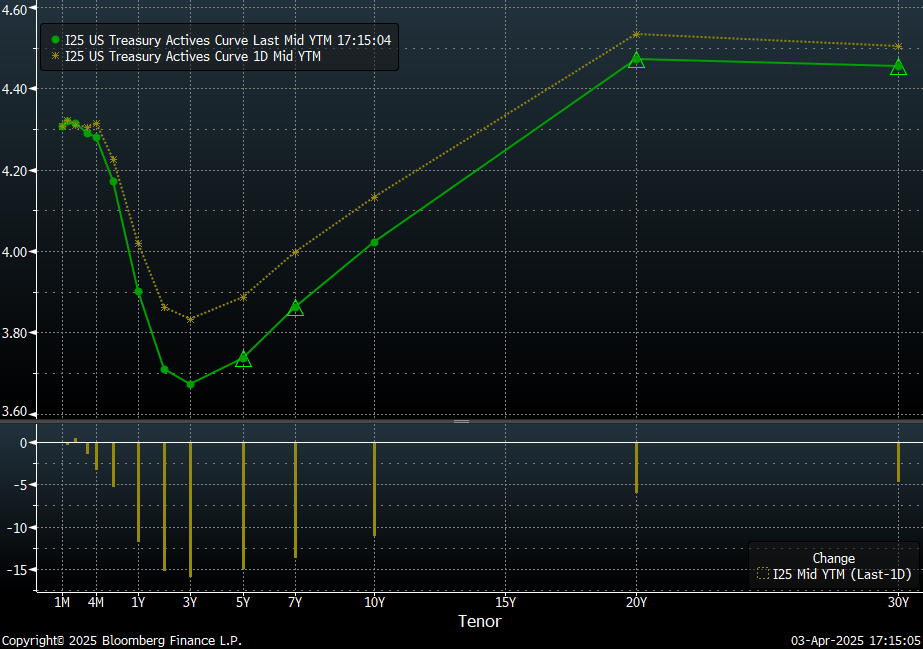The image size is (923, 649).
Task: Click the 20Y tenor axis label
Action: coord(636,602)
